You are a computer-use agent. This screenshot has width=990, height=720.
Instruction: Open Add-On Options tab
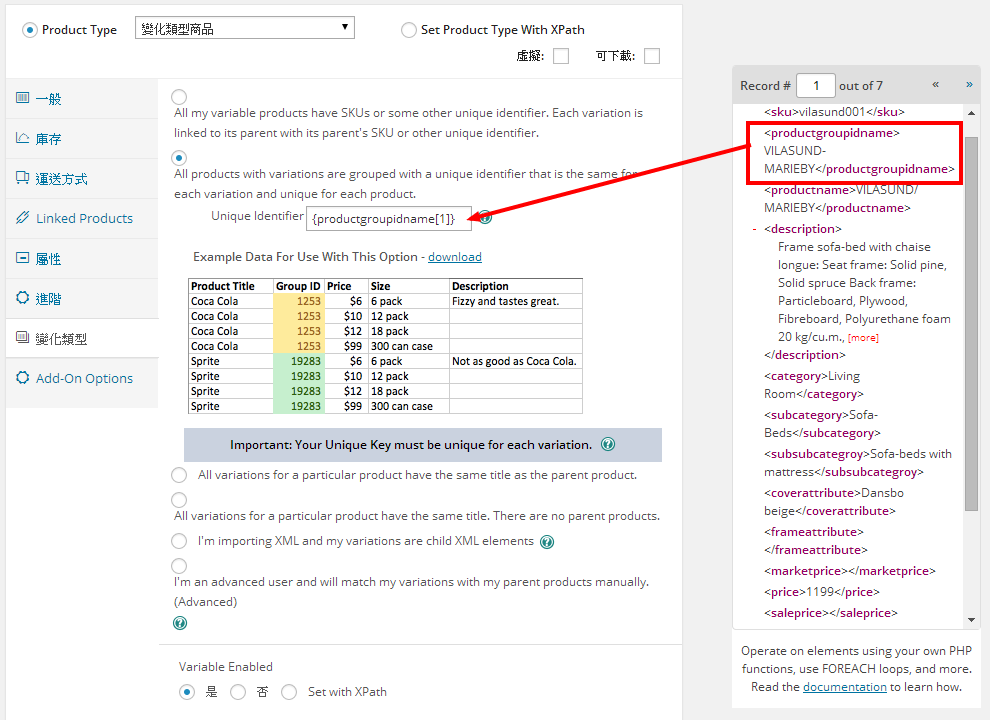tap(84, 379)
